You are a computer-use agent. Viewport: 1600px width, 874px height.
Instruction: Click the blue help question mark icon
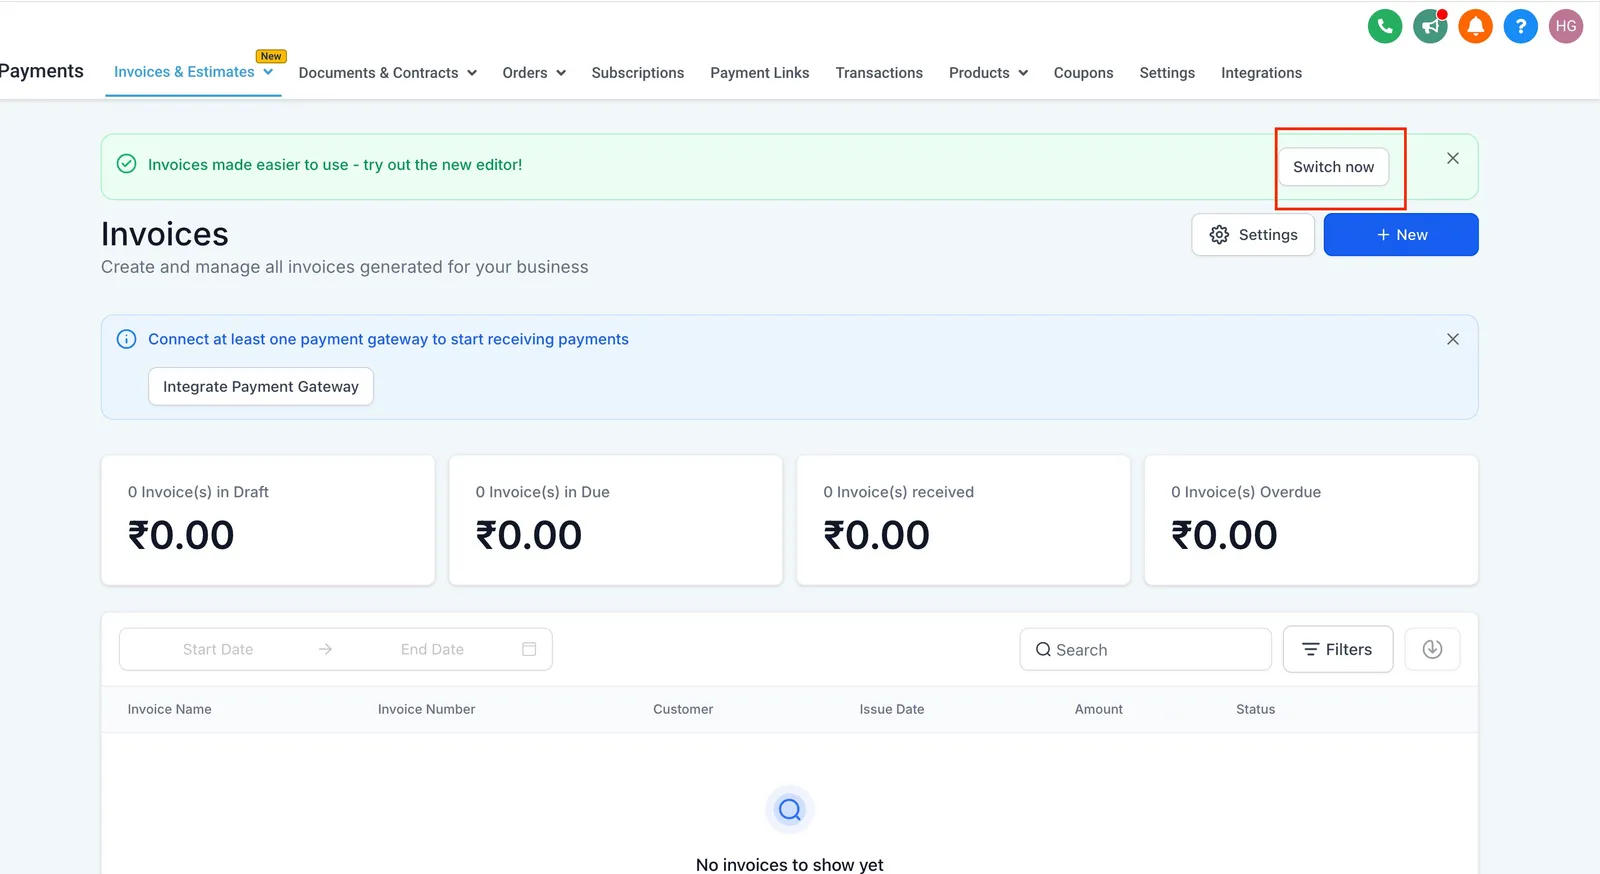tap(1520, 26)
